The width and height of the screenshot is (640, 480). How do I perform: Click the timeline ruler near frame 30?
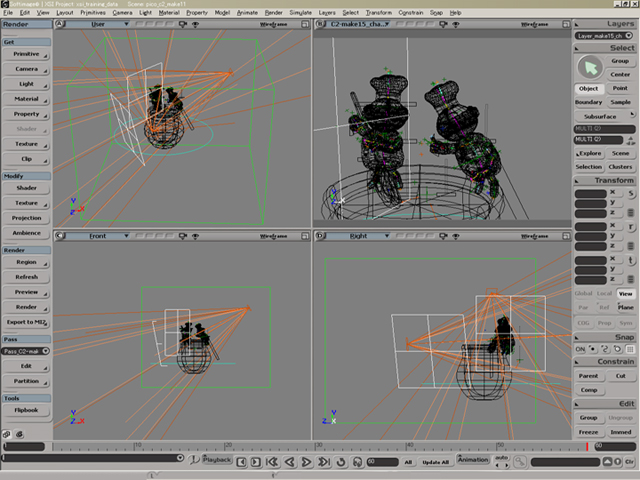pyautogui.click(x=319, y=446)
